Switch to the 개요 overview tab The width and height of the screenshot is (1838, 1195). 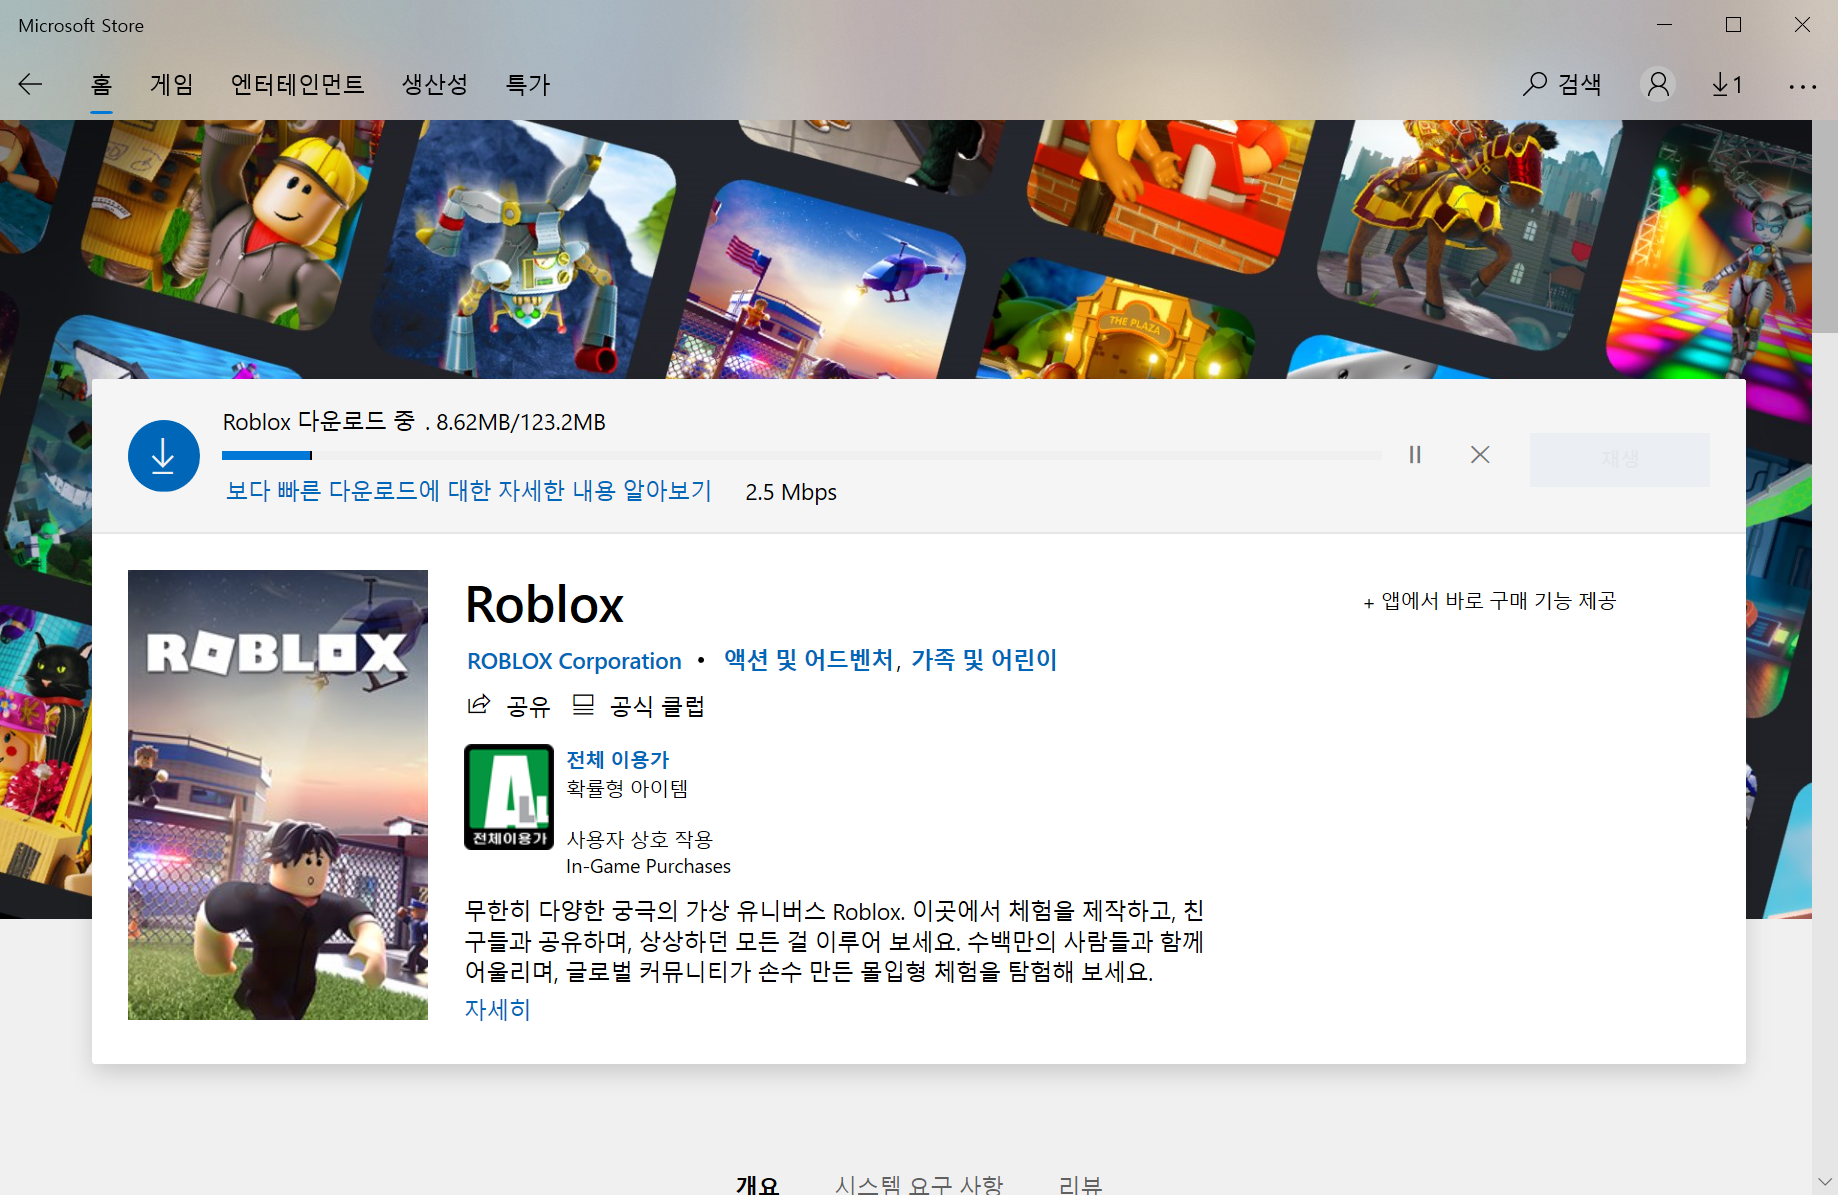click(x=757, y=1184)
